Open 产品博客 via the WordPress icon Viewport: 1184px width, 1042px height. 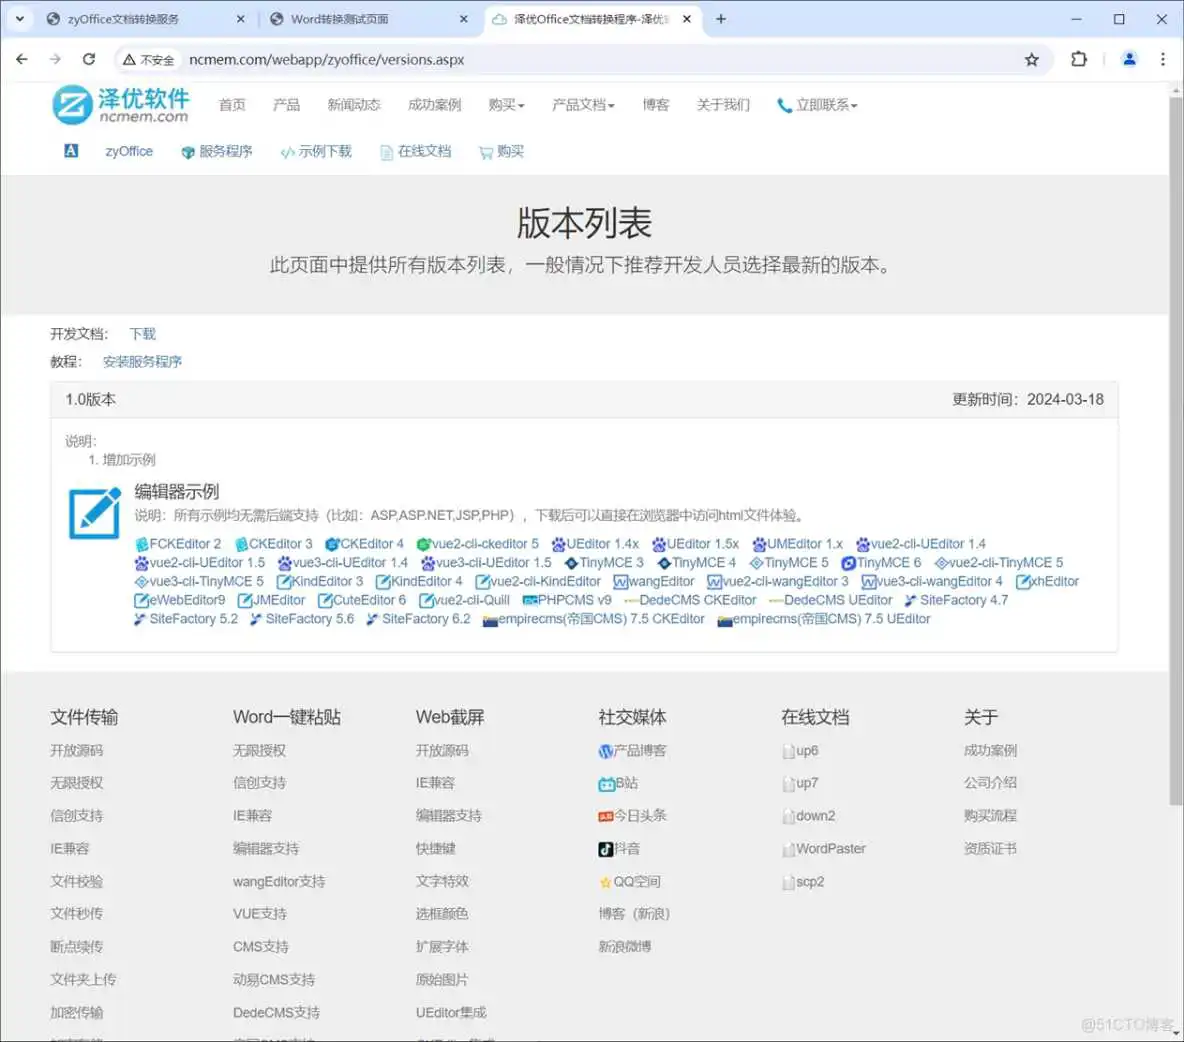click(x=604, y=751)
